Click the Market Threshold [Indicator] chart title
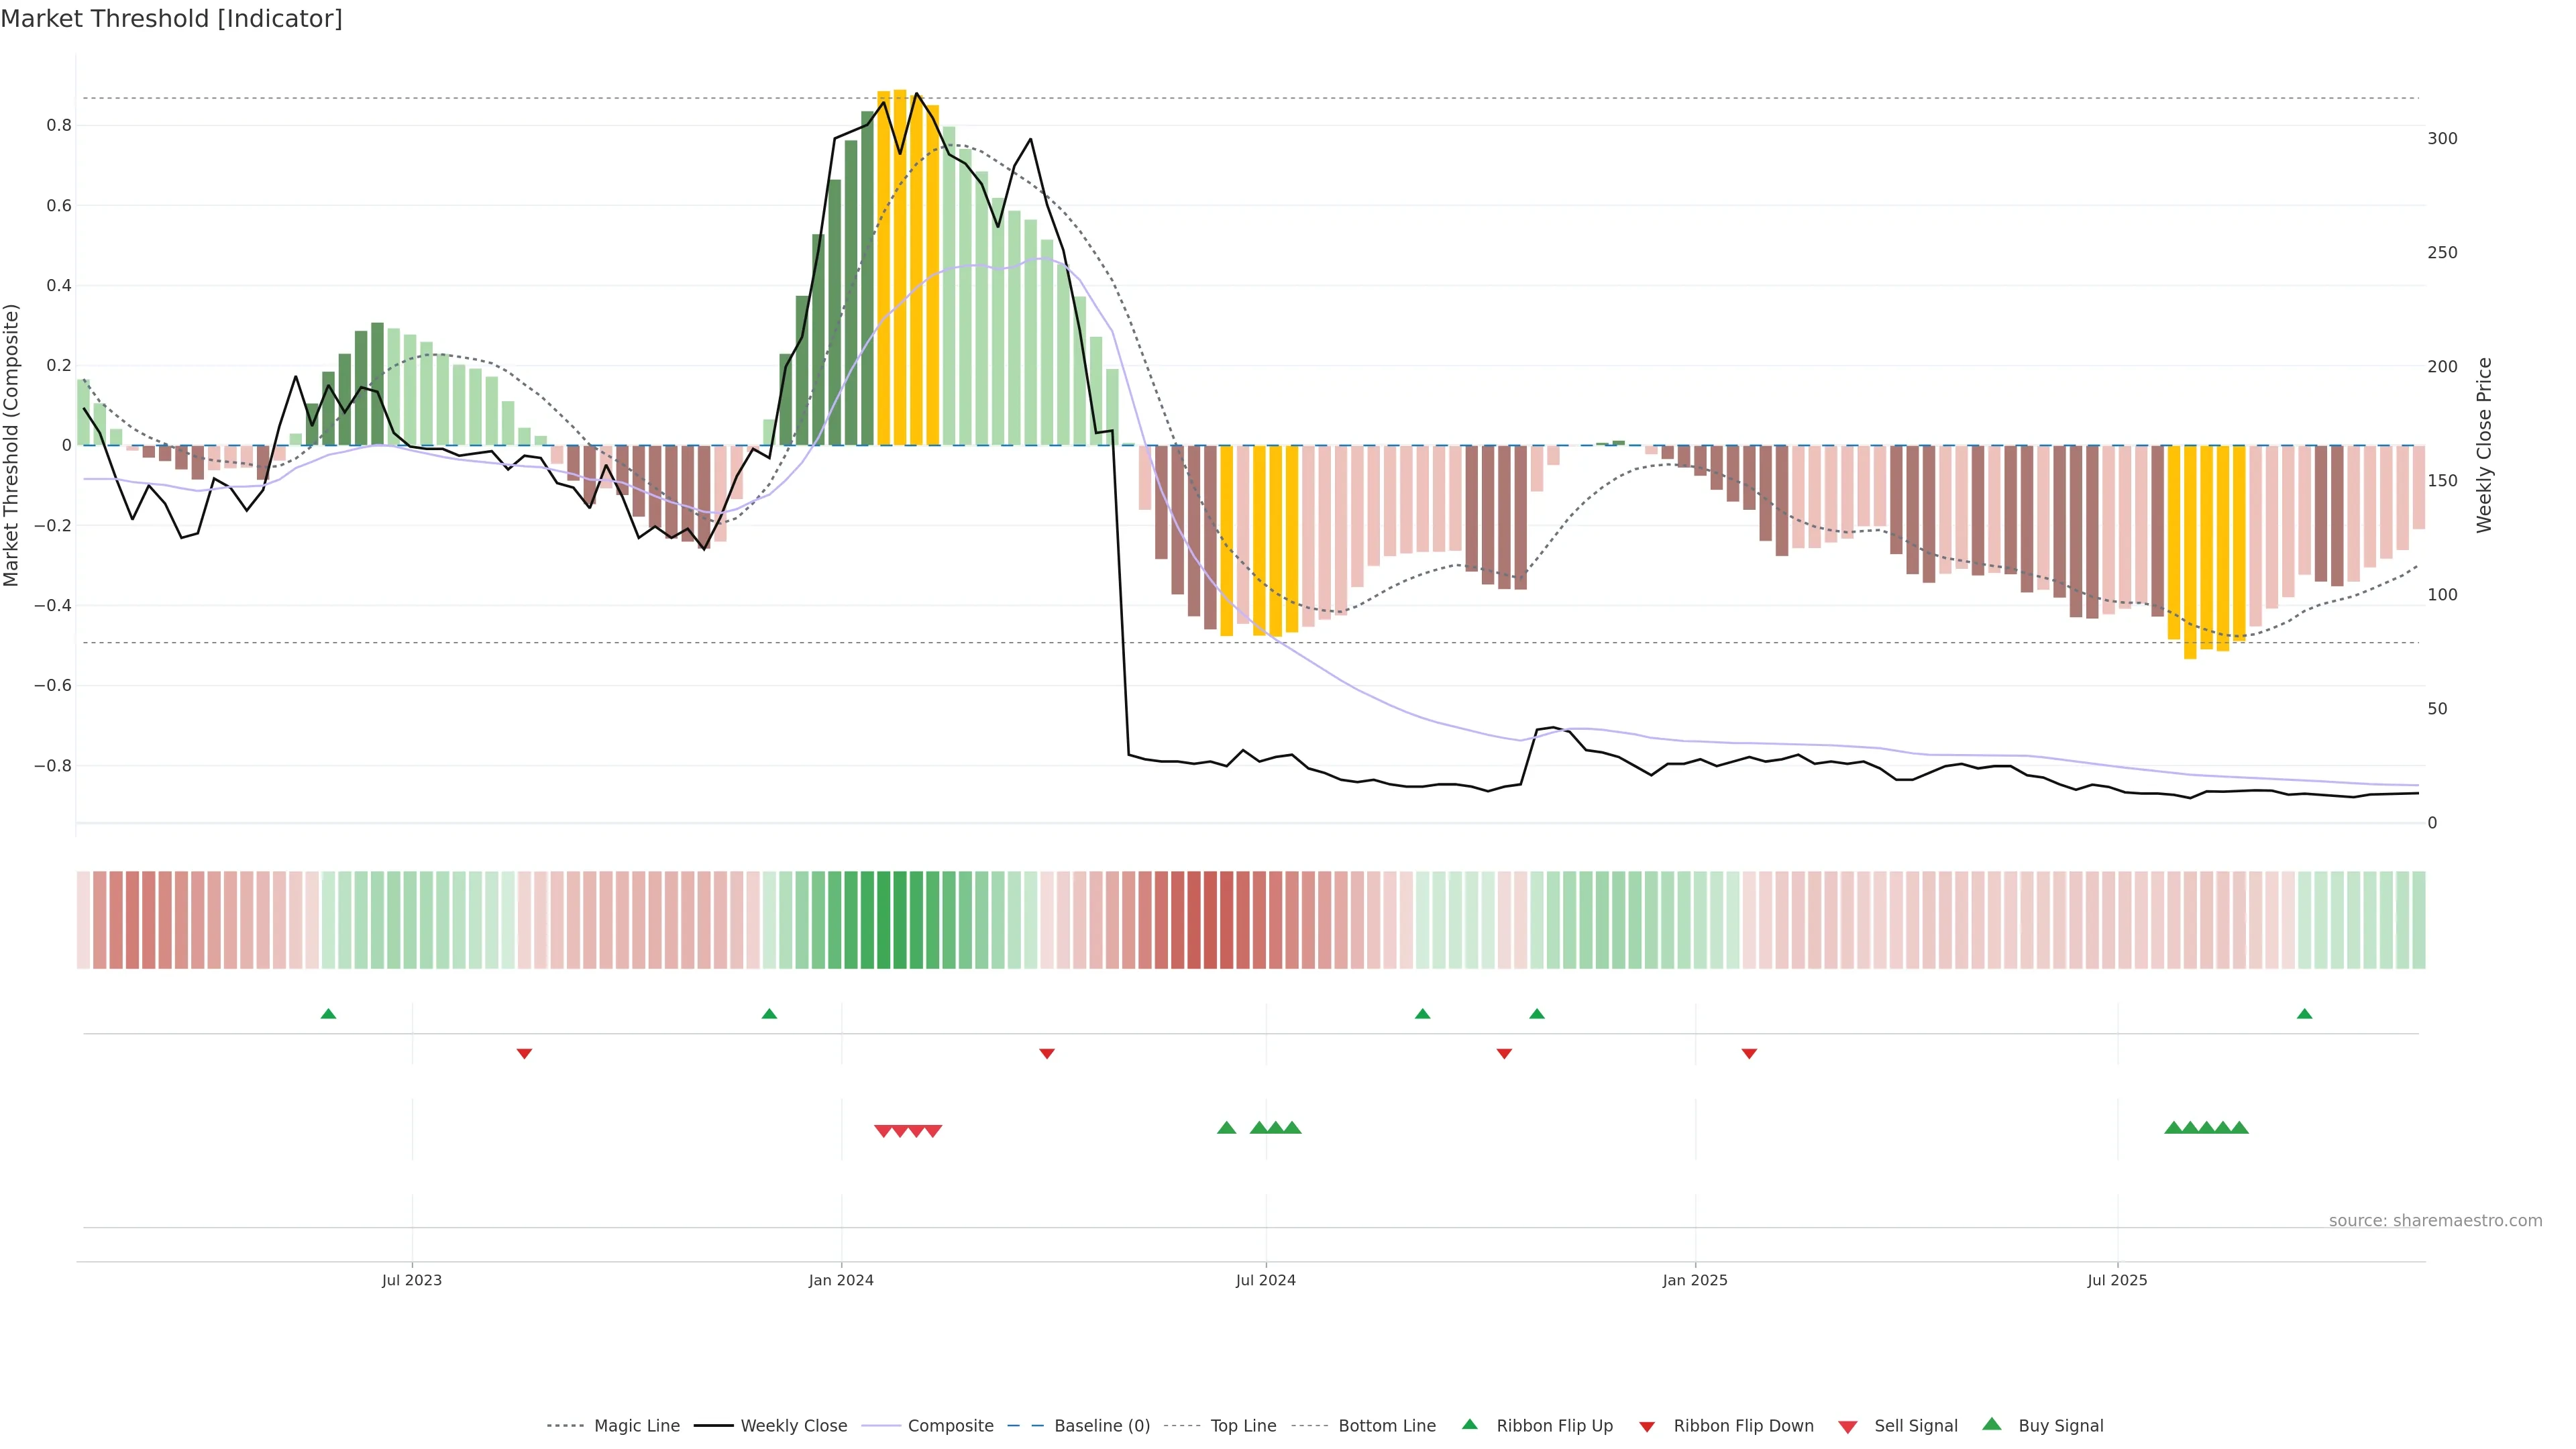This screenshot has height=1449, width=2576. (x=171, y=19)
